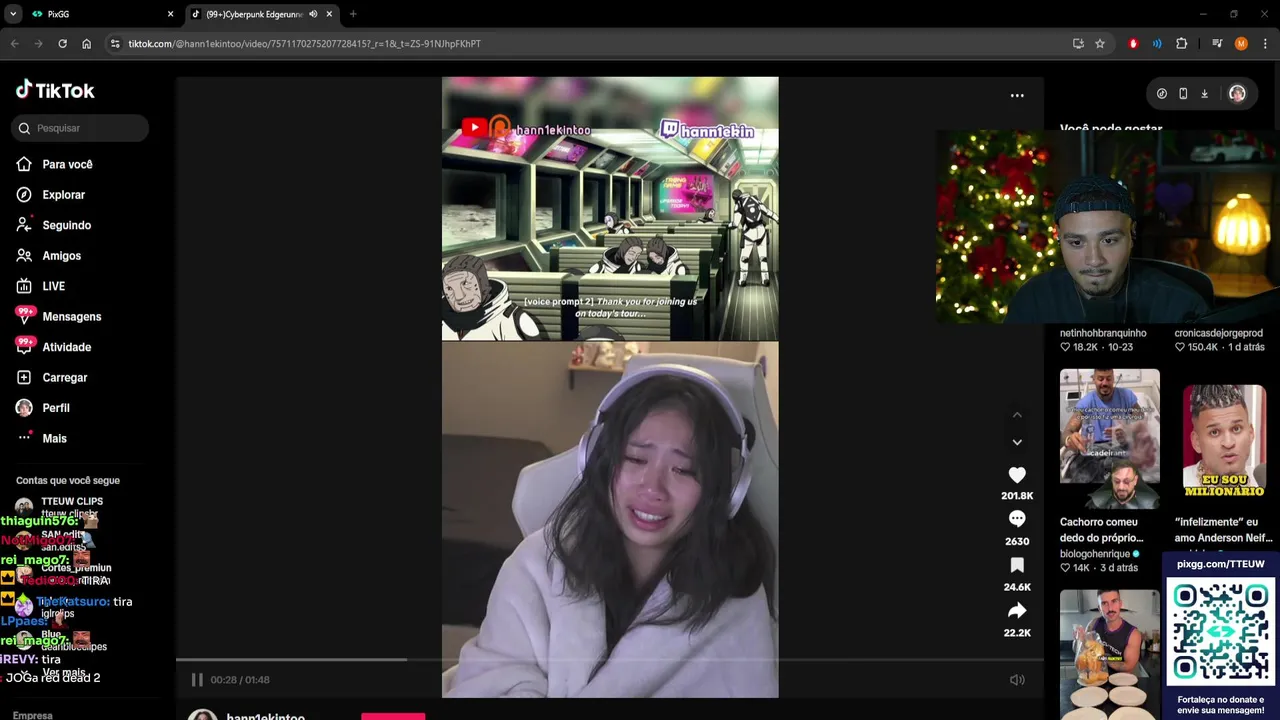Open the Carregar upload page
Viewport: 1280px width, 720px height.
tap(64, 378)
